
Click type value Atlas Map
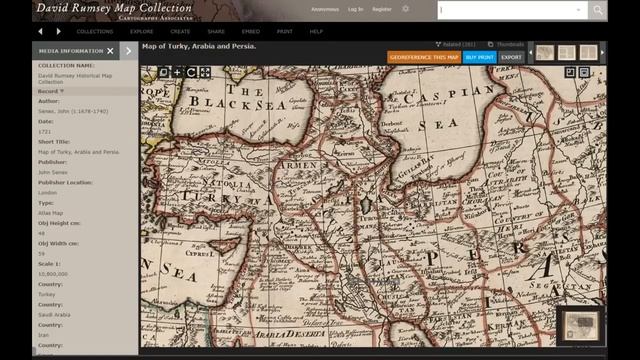click(x=51, y=213)
